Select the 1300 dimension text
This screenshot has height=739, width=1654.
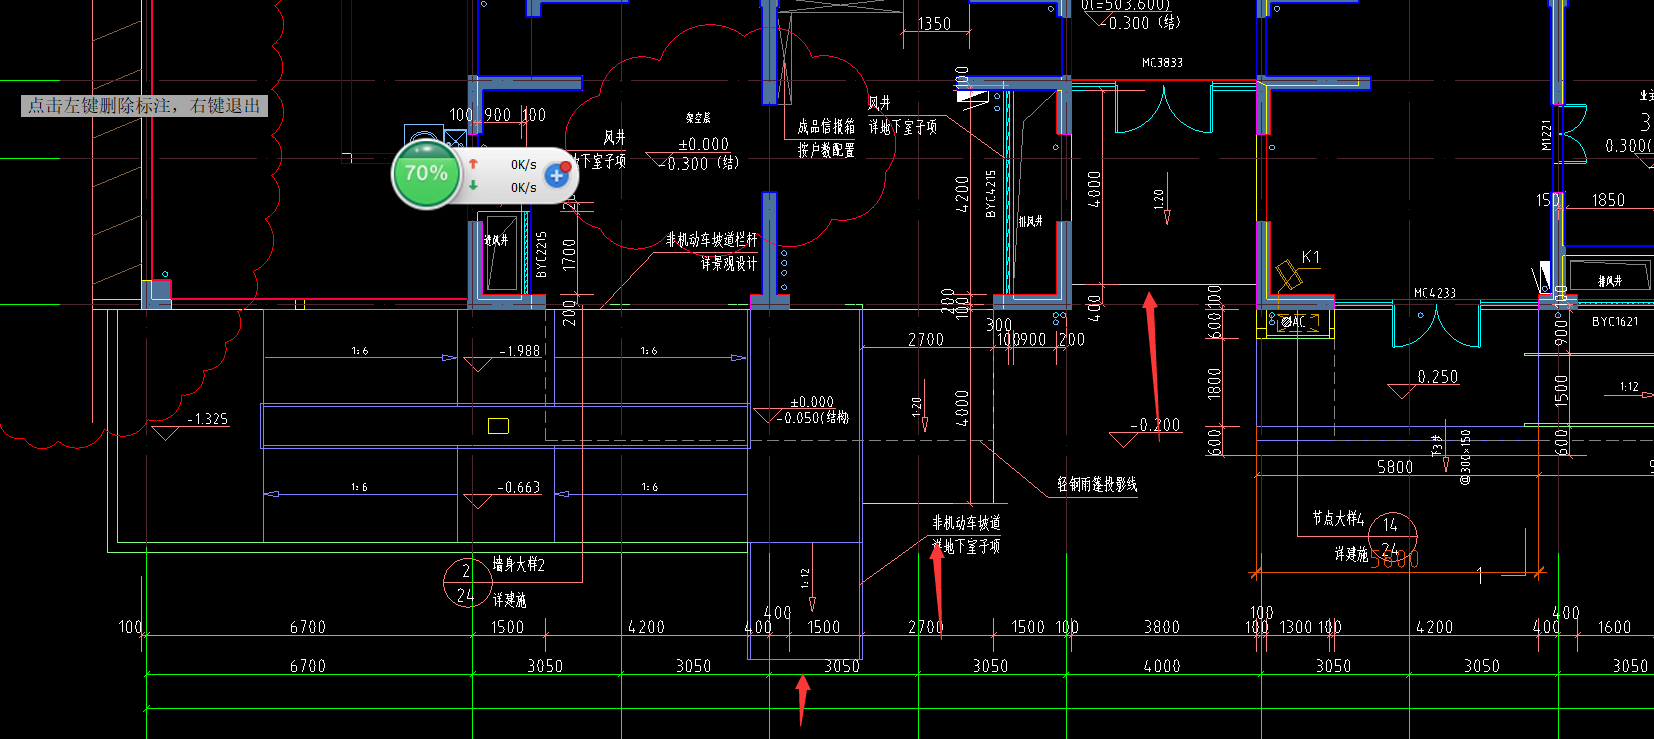click(1295, 627)
